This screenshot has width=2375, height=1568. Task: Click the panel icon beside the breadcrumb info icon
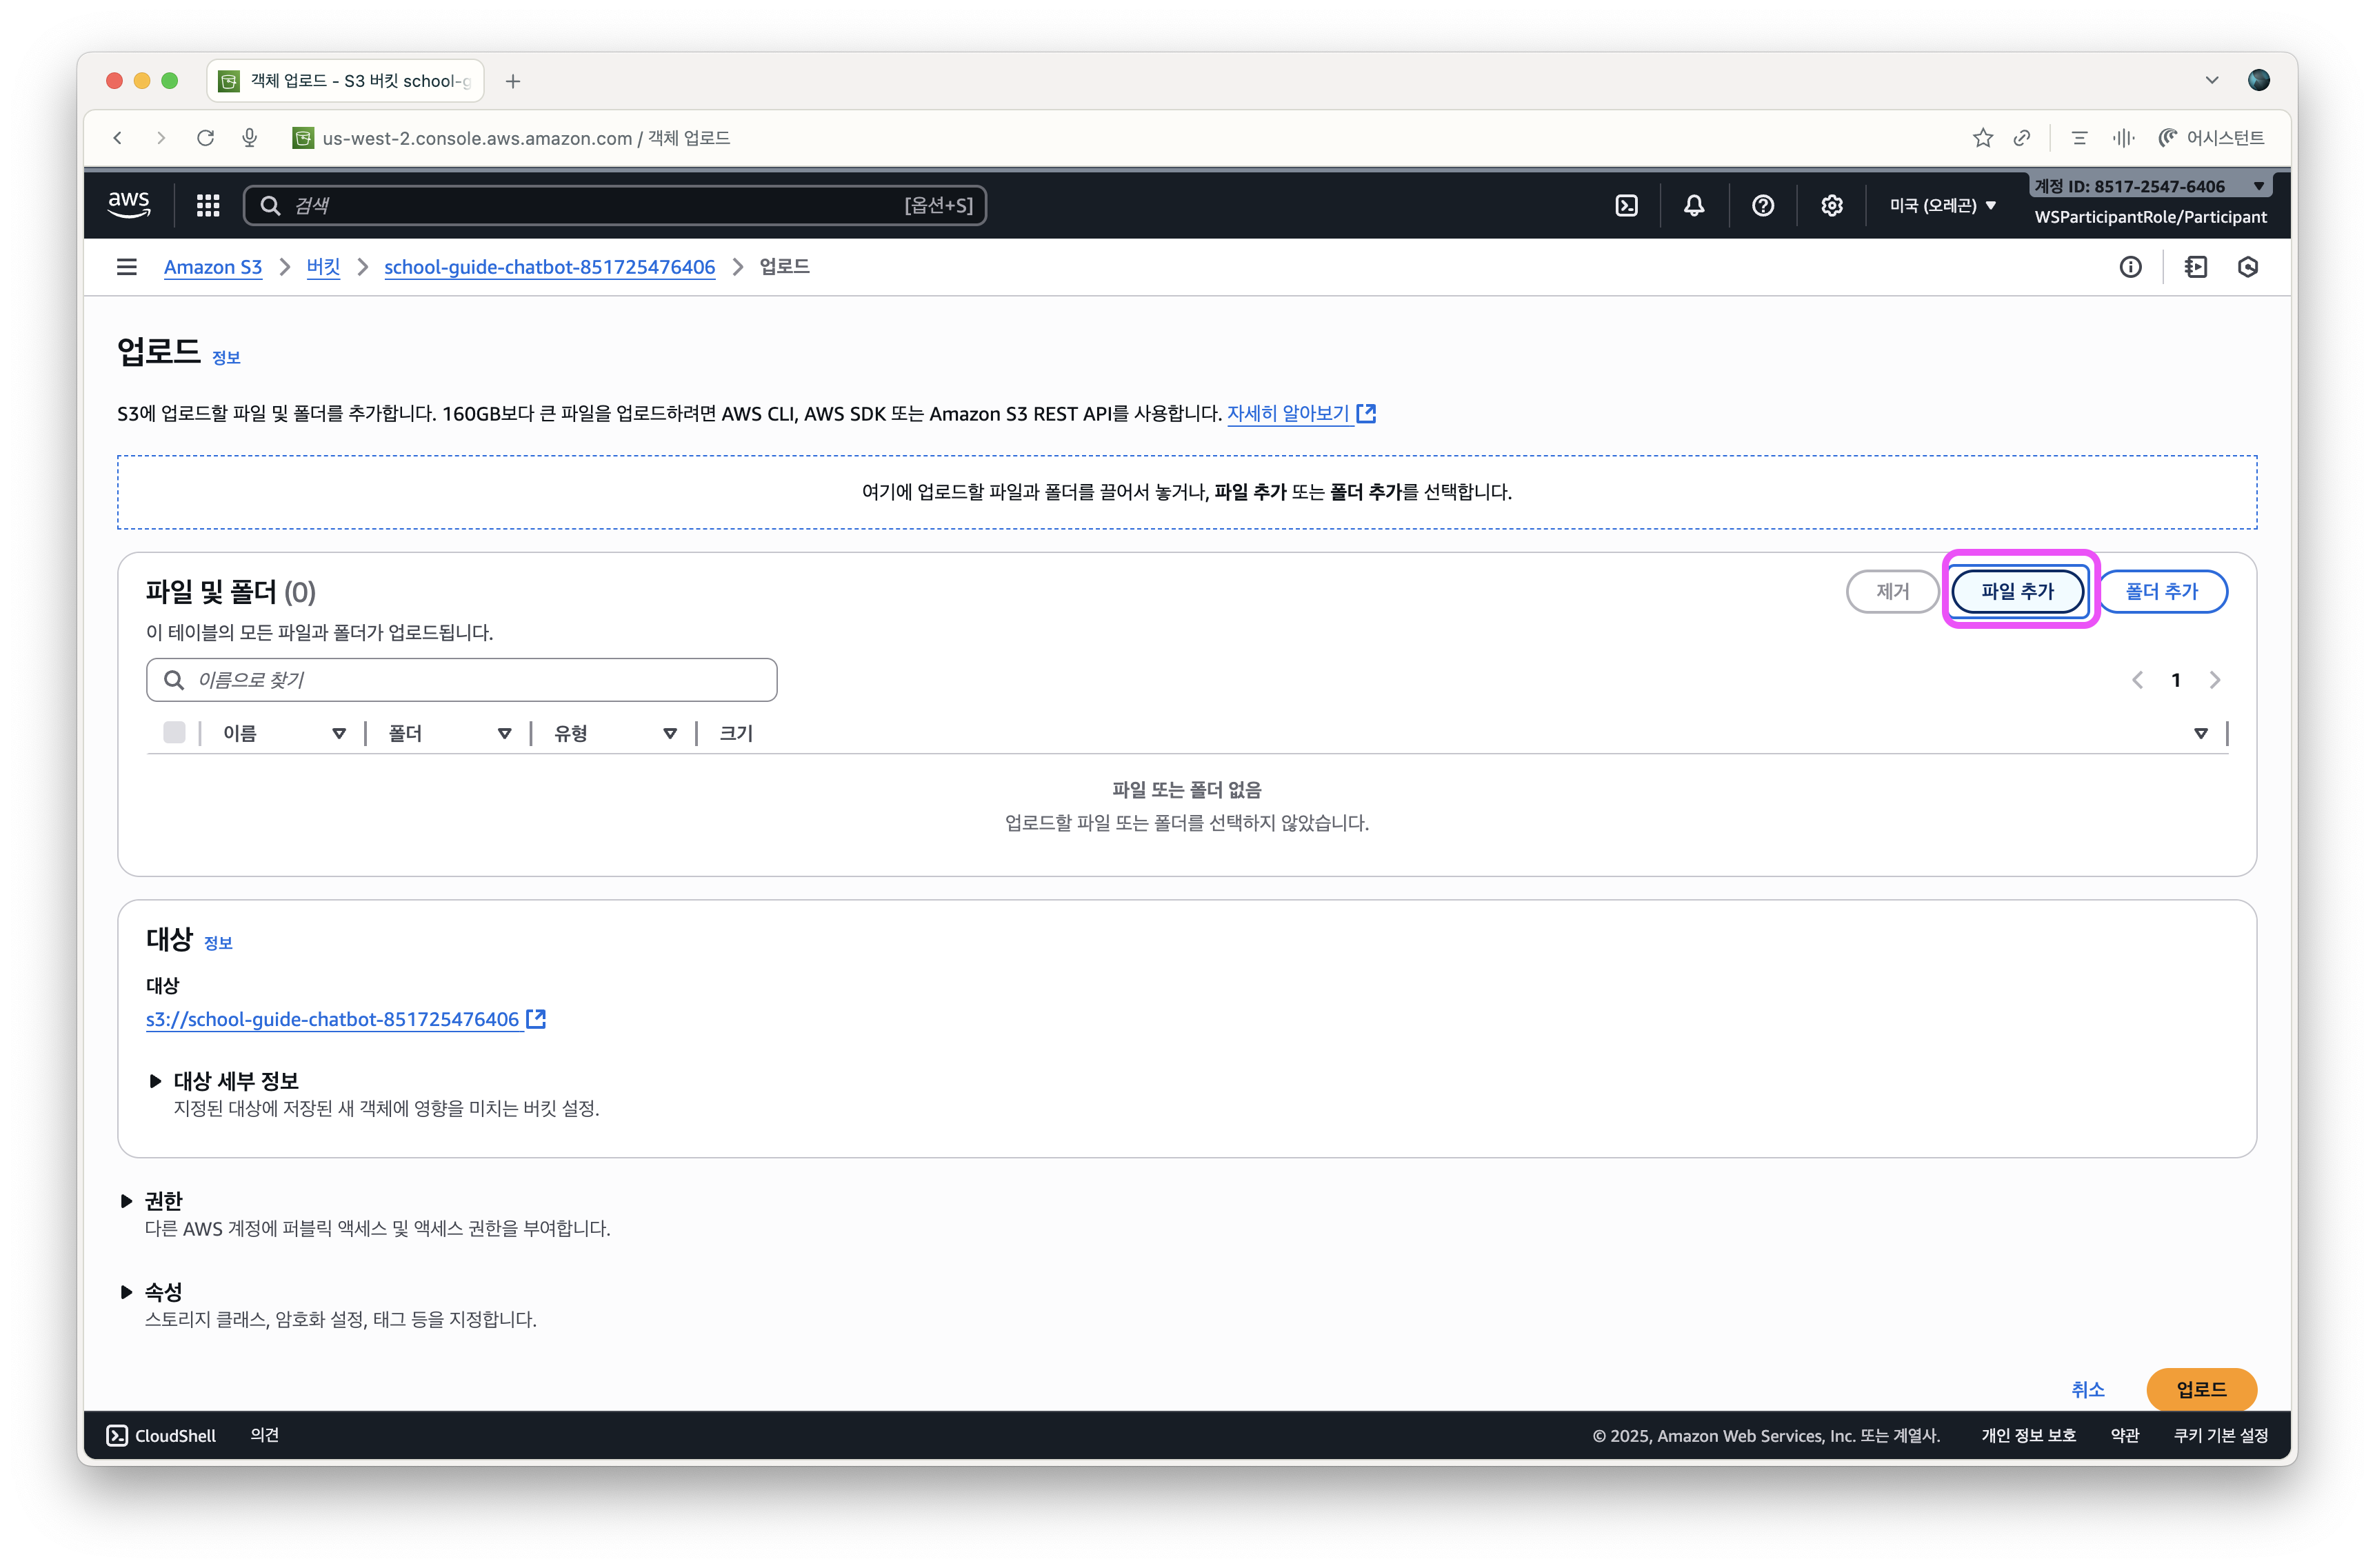(x=2196, y=267)
